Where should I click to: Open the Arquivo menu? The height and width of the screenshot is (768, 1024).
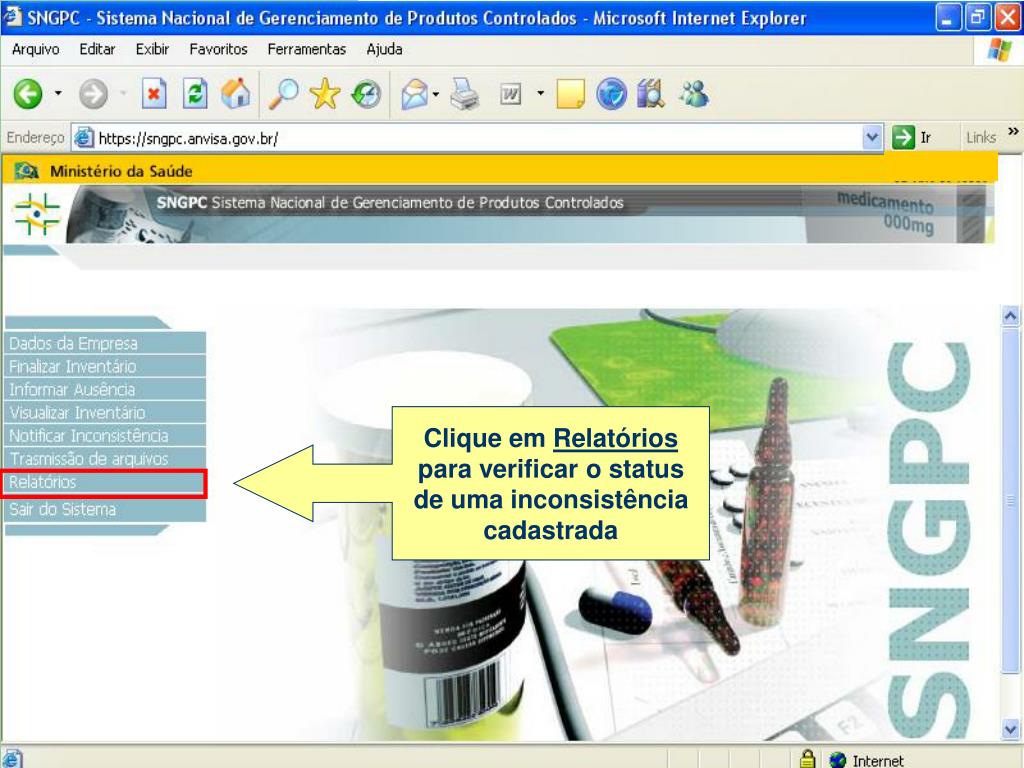(35, 50)
